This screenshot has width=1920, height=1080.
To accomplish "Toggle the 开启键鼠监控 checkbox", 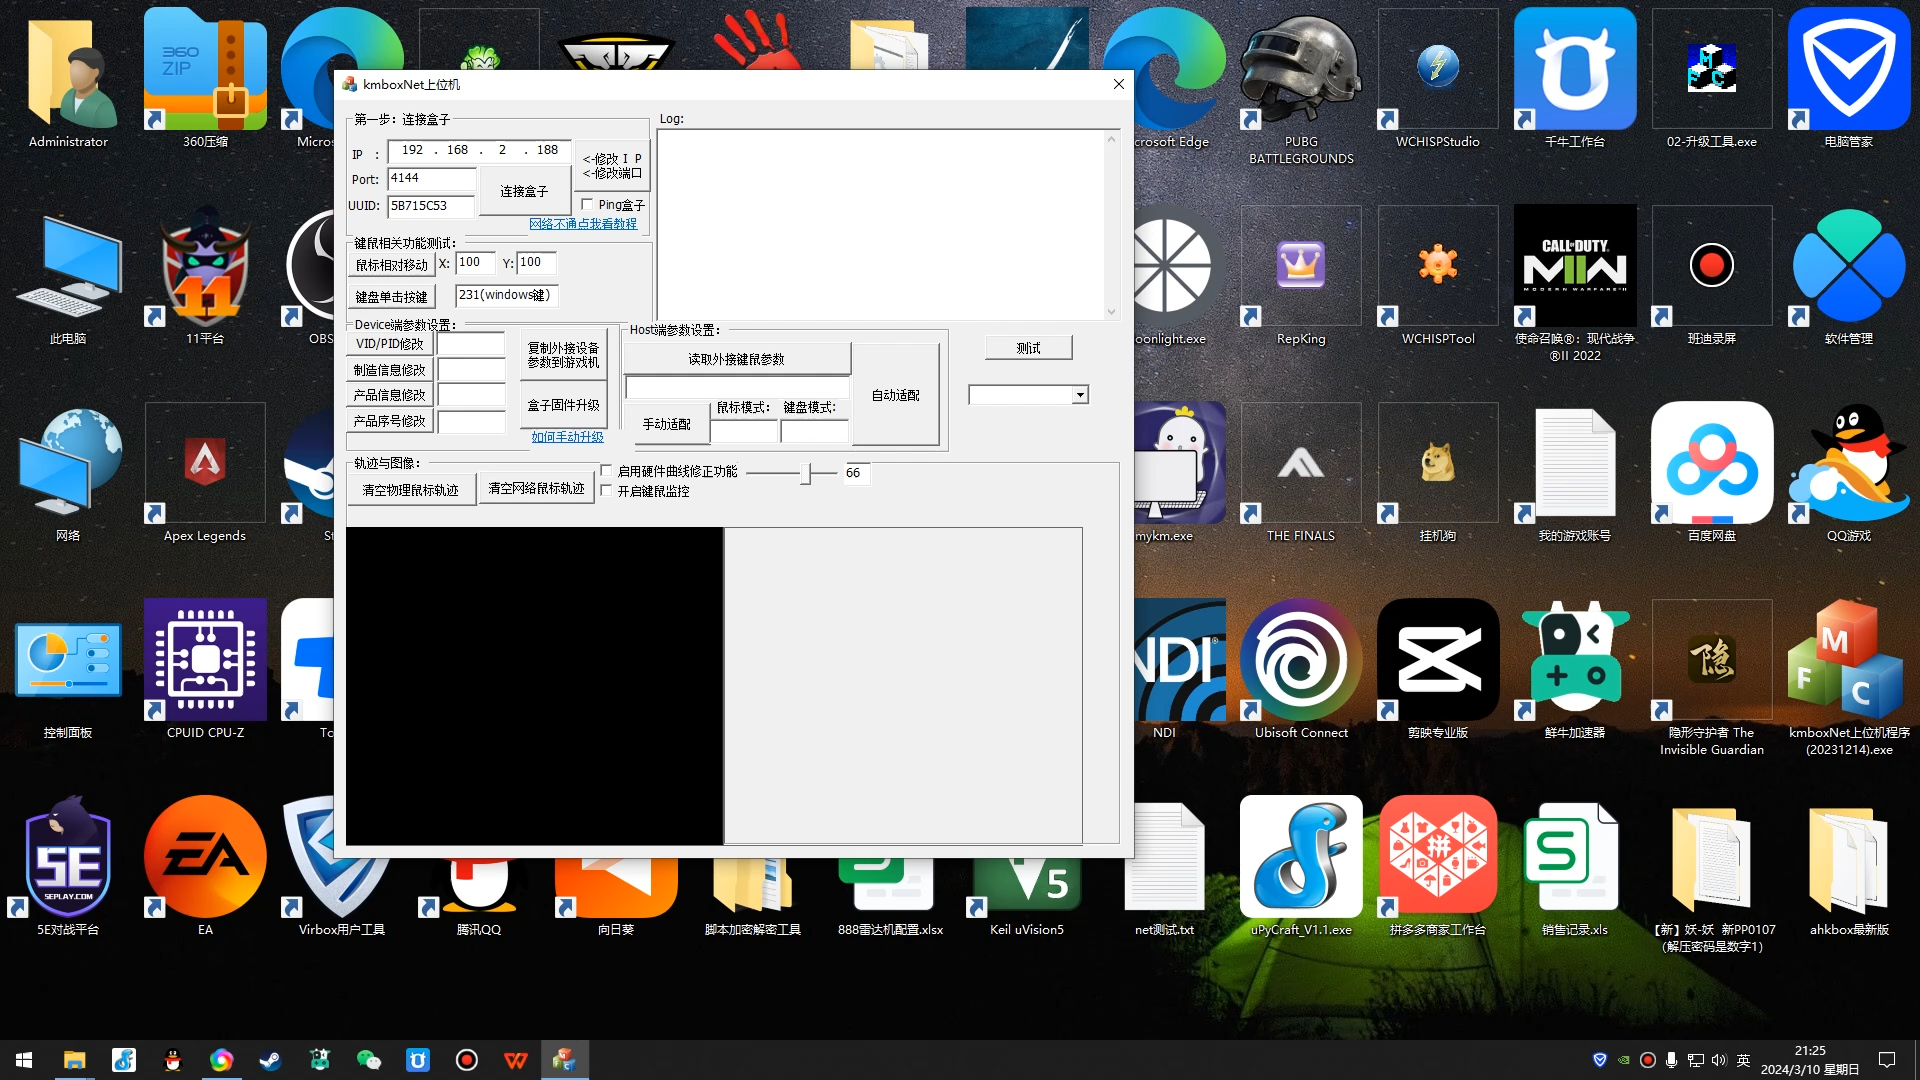I will click(x=606, y=491).
